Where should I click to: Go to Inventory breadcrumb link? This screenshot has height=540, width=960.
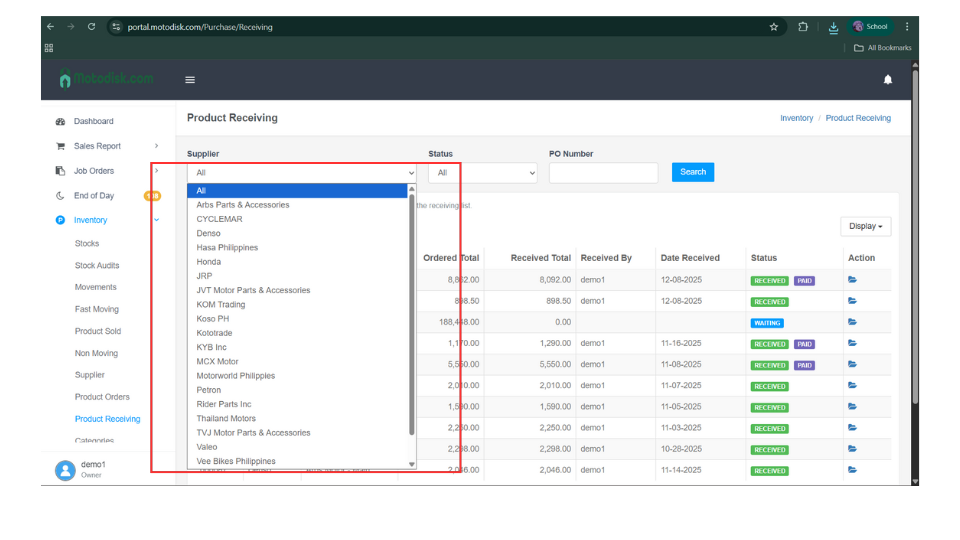click(x=796, y=118)
